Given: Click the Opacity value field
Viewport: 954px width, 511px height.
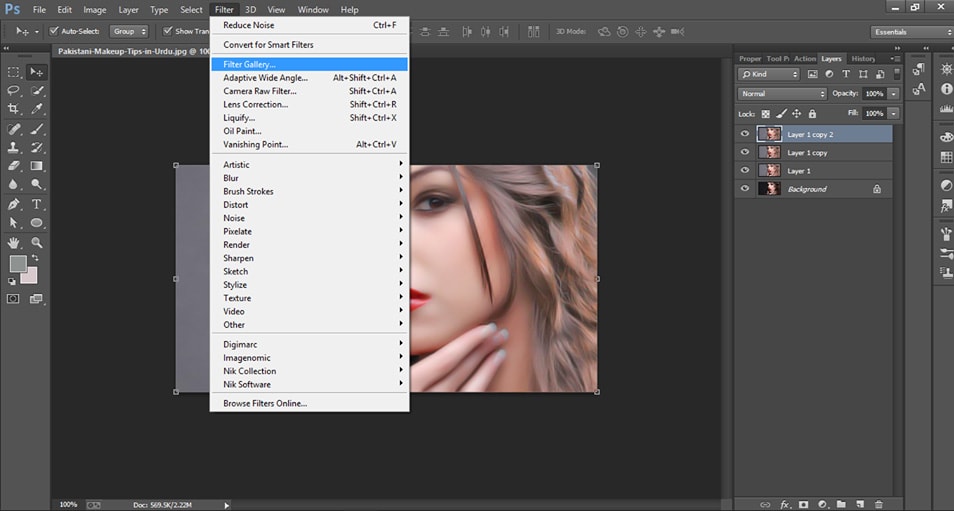Looking at the screenshot, I should click(873, 94).
